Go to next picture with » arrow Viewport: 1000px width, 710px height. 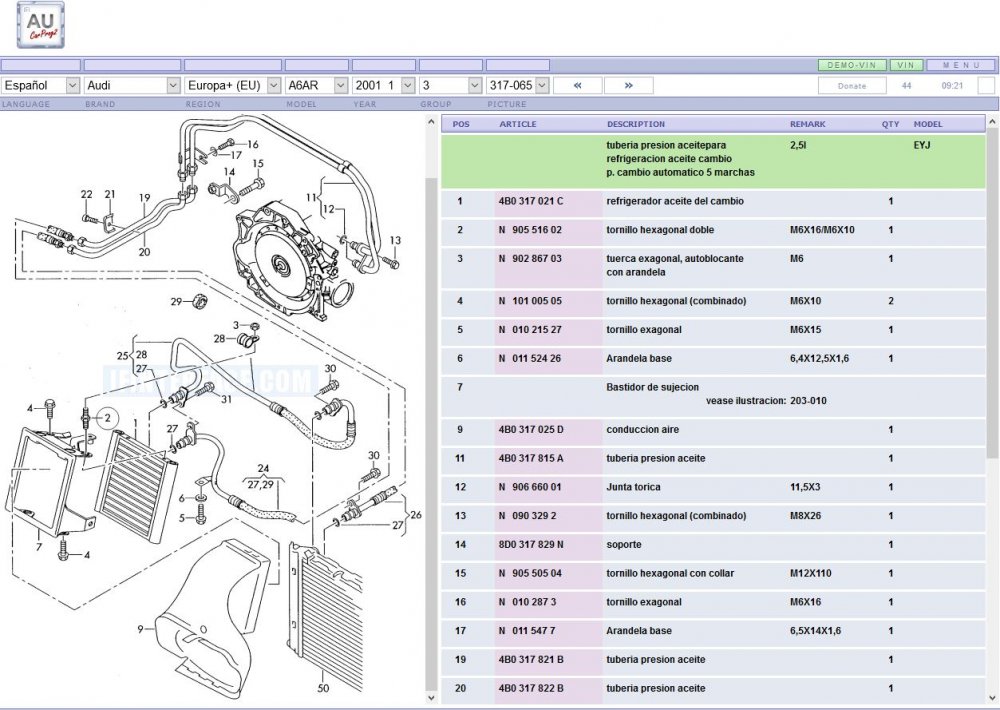click(628, 86)
